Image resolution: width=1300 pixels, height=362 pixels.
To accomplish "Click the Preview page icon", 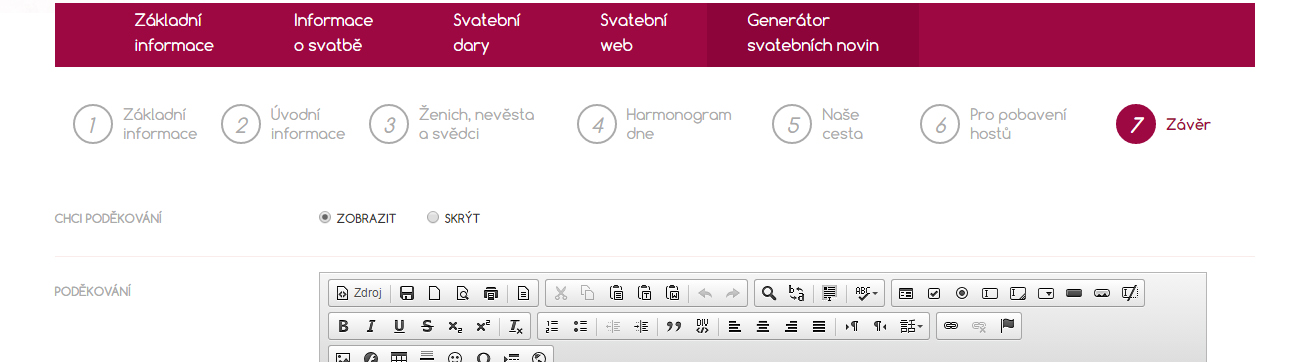I will (462, 293).
